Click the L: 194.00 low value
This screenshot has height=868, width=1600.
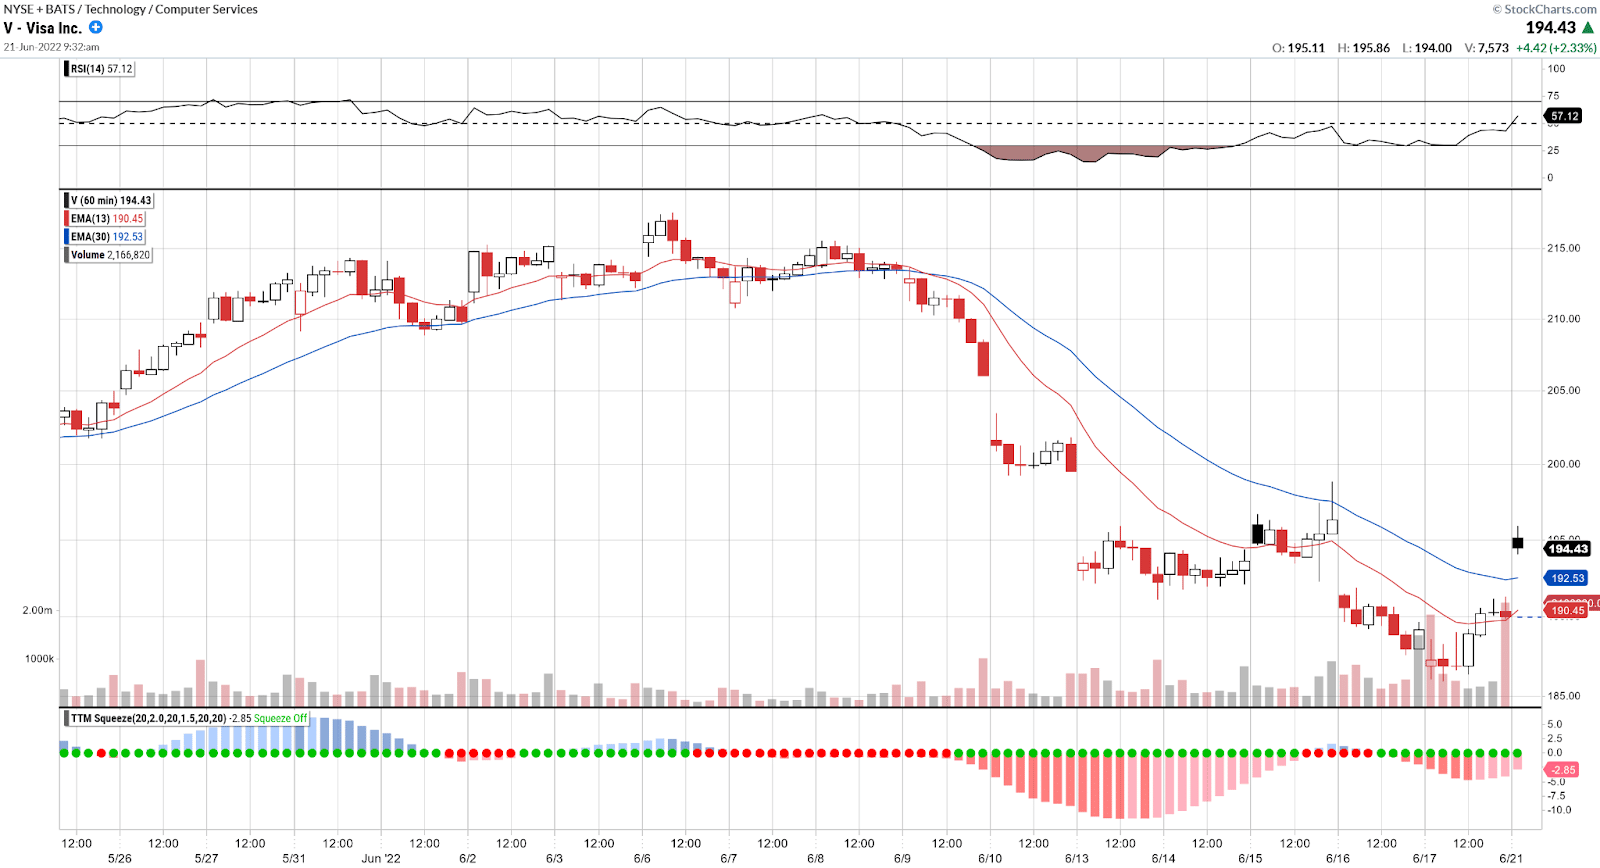tap(1427, 48)
